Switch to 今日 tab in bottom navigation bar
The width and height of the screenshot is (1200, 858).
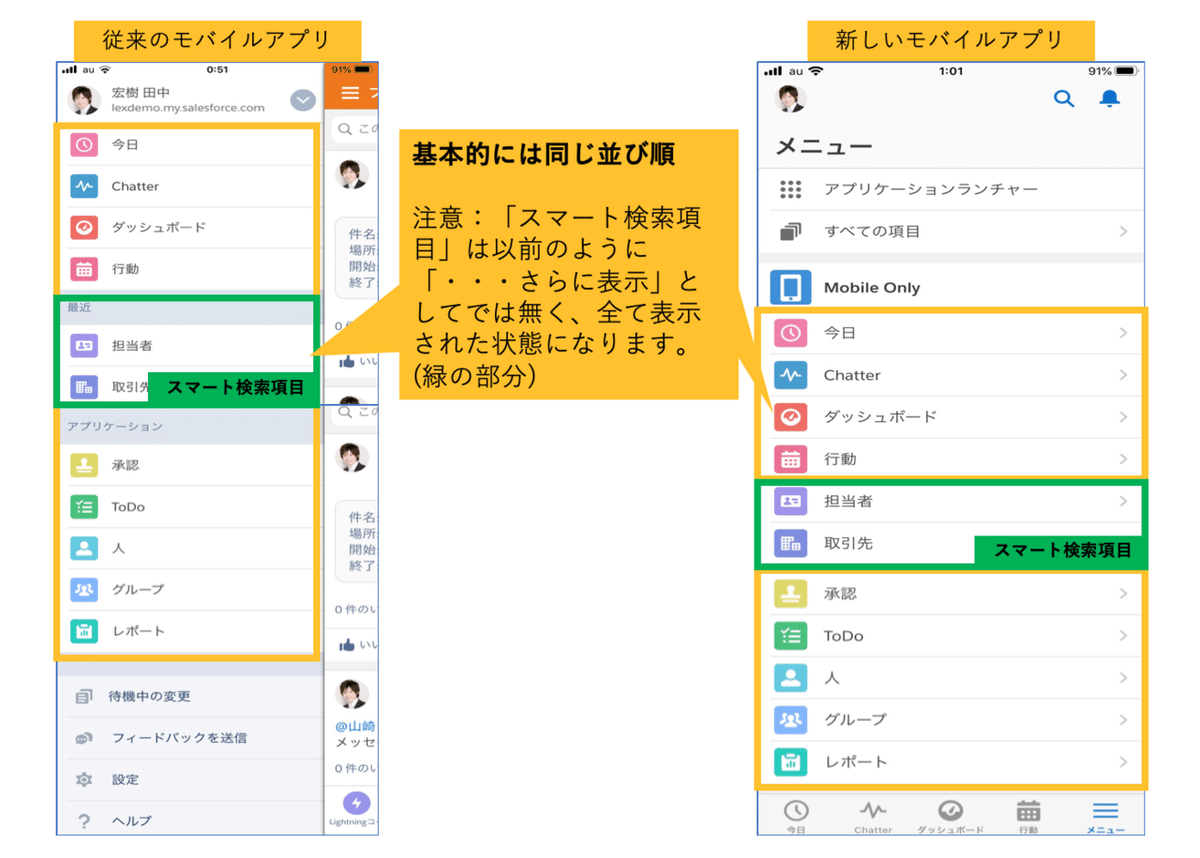(x=796, y=816)
